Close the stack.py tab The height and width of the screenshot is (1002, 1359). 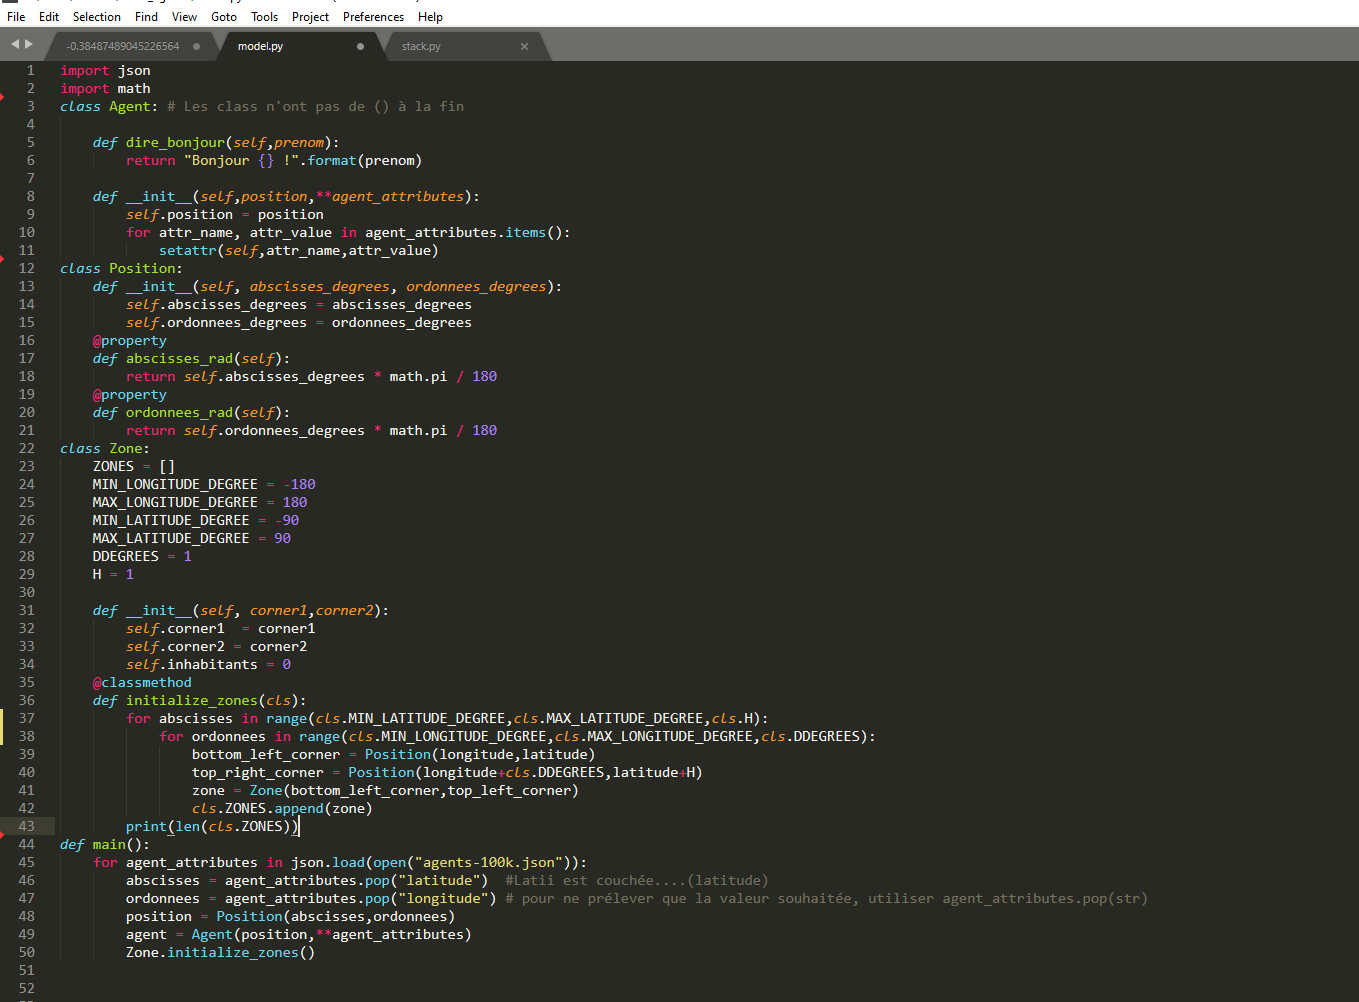(x=524, y=46)
